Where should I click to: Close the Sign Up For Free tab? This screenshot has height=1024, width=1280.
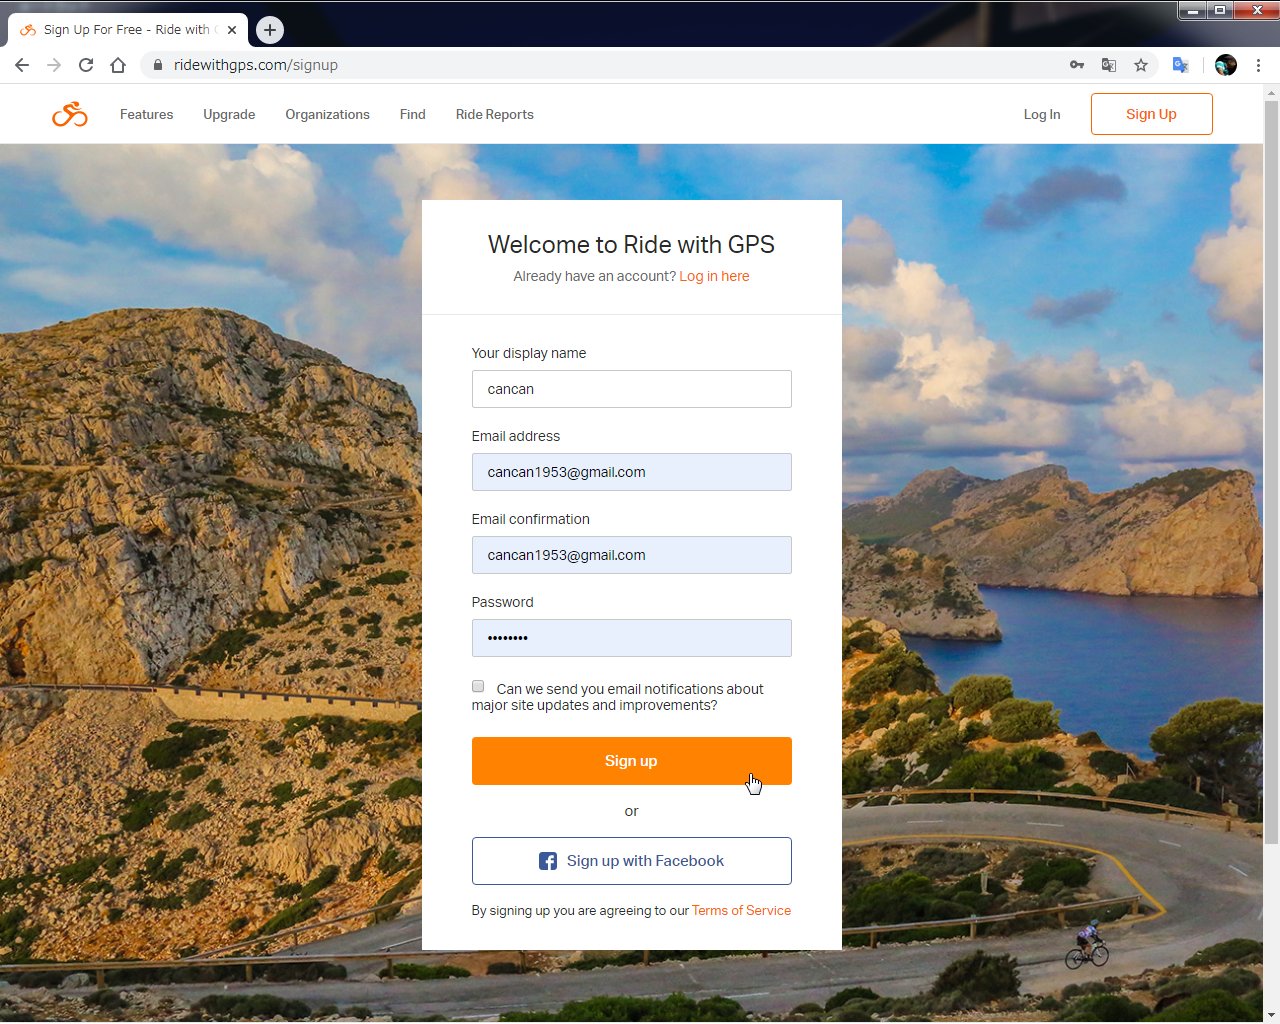click(x=232, y=30)
